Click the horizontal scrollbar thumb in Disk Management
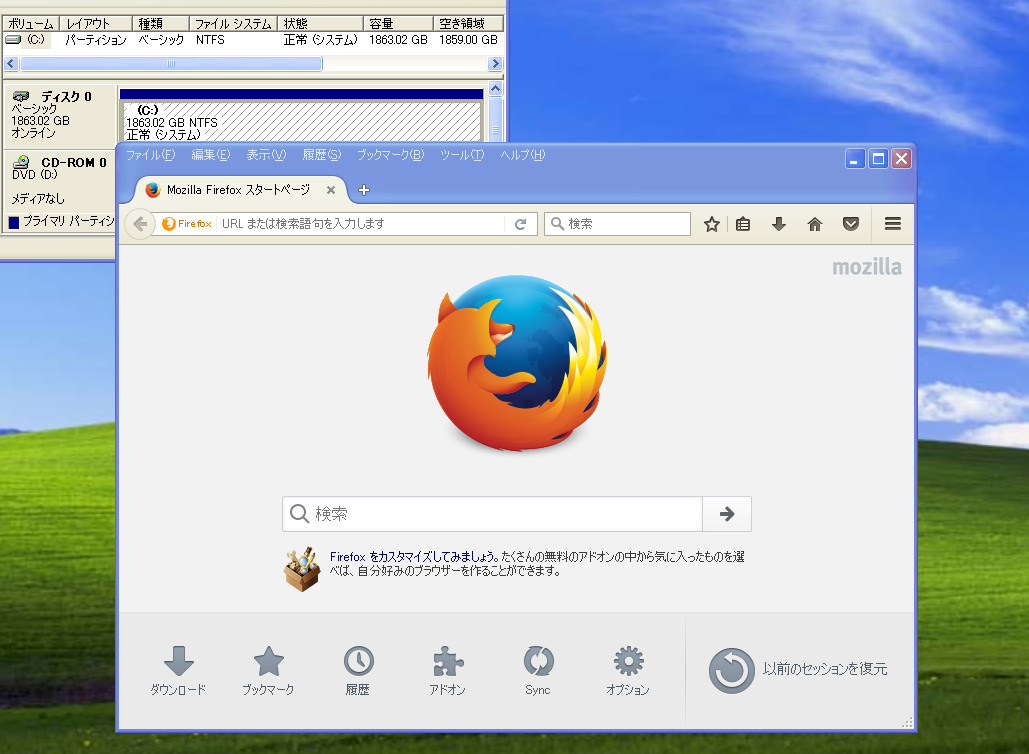Viewport: 1029px width, 754px height. click(x=171, y=64)
